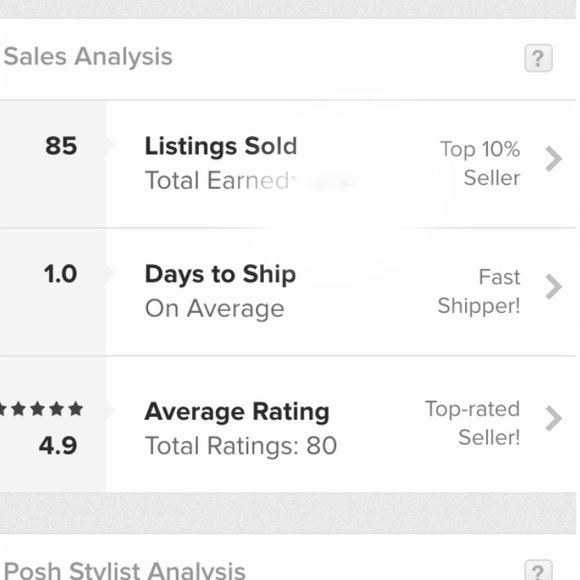580x580 pixels.
Task: Tap the Total Ratings: 80 text
Action: [241, 446]
